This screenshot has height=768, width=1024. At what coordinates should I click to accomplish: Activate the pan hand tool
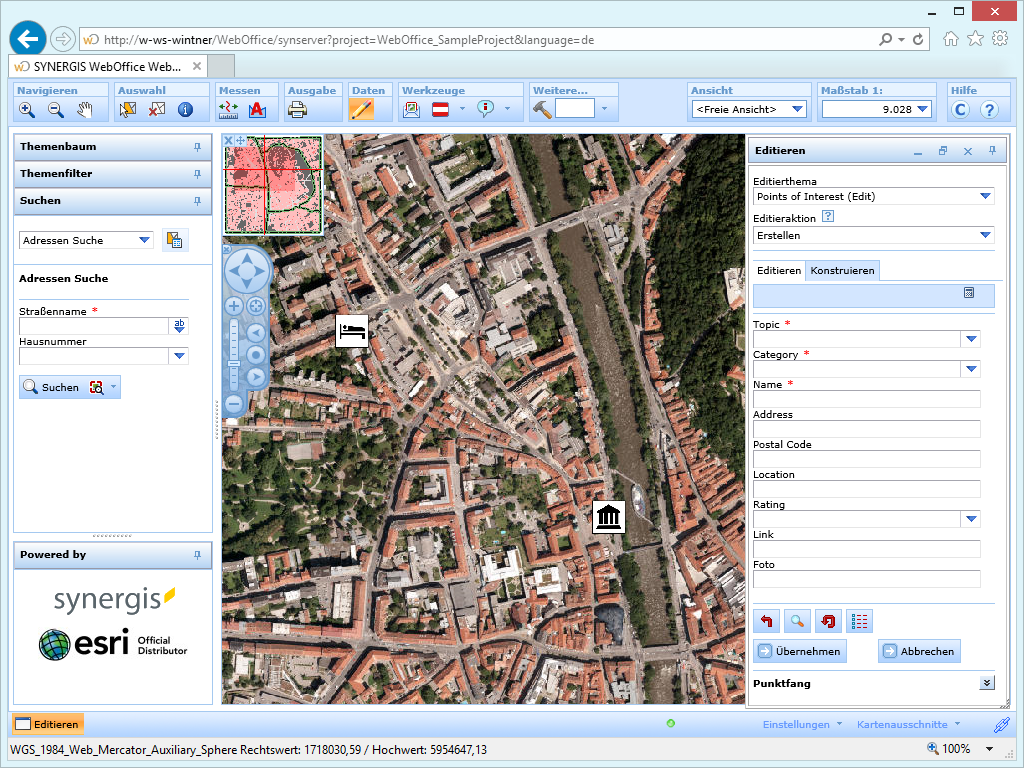85,110
